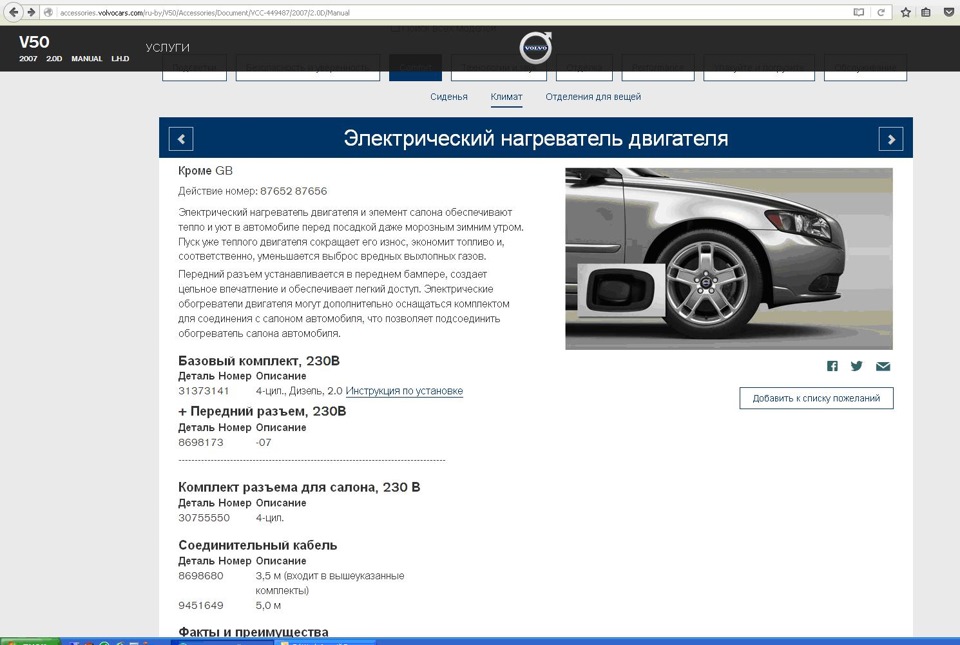Open the bookmarks list icon

coord(926,12)
